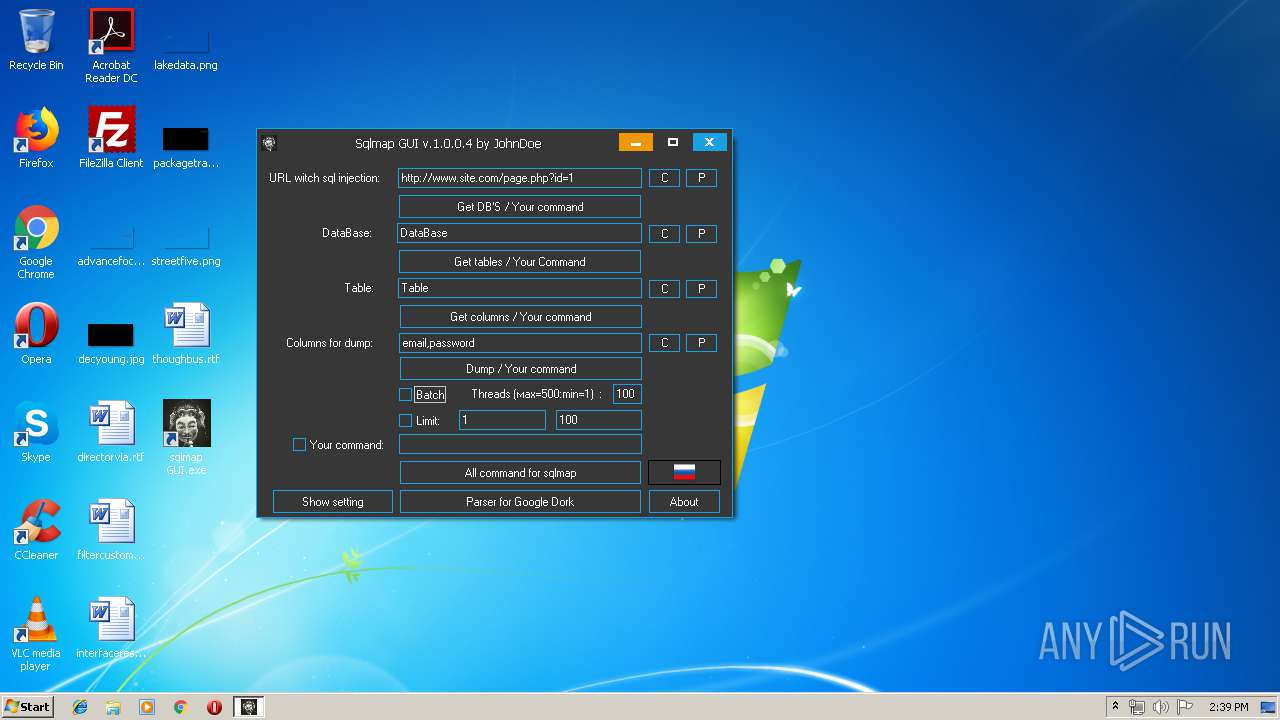Click C button beside Columns field
Viewport: 1280px width, 720px height.
[665, 343]
